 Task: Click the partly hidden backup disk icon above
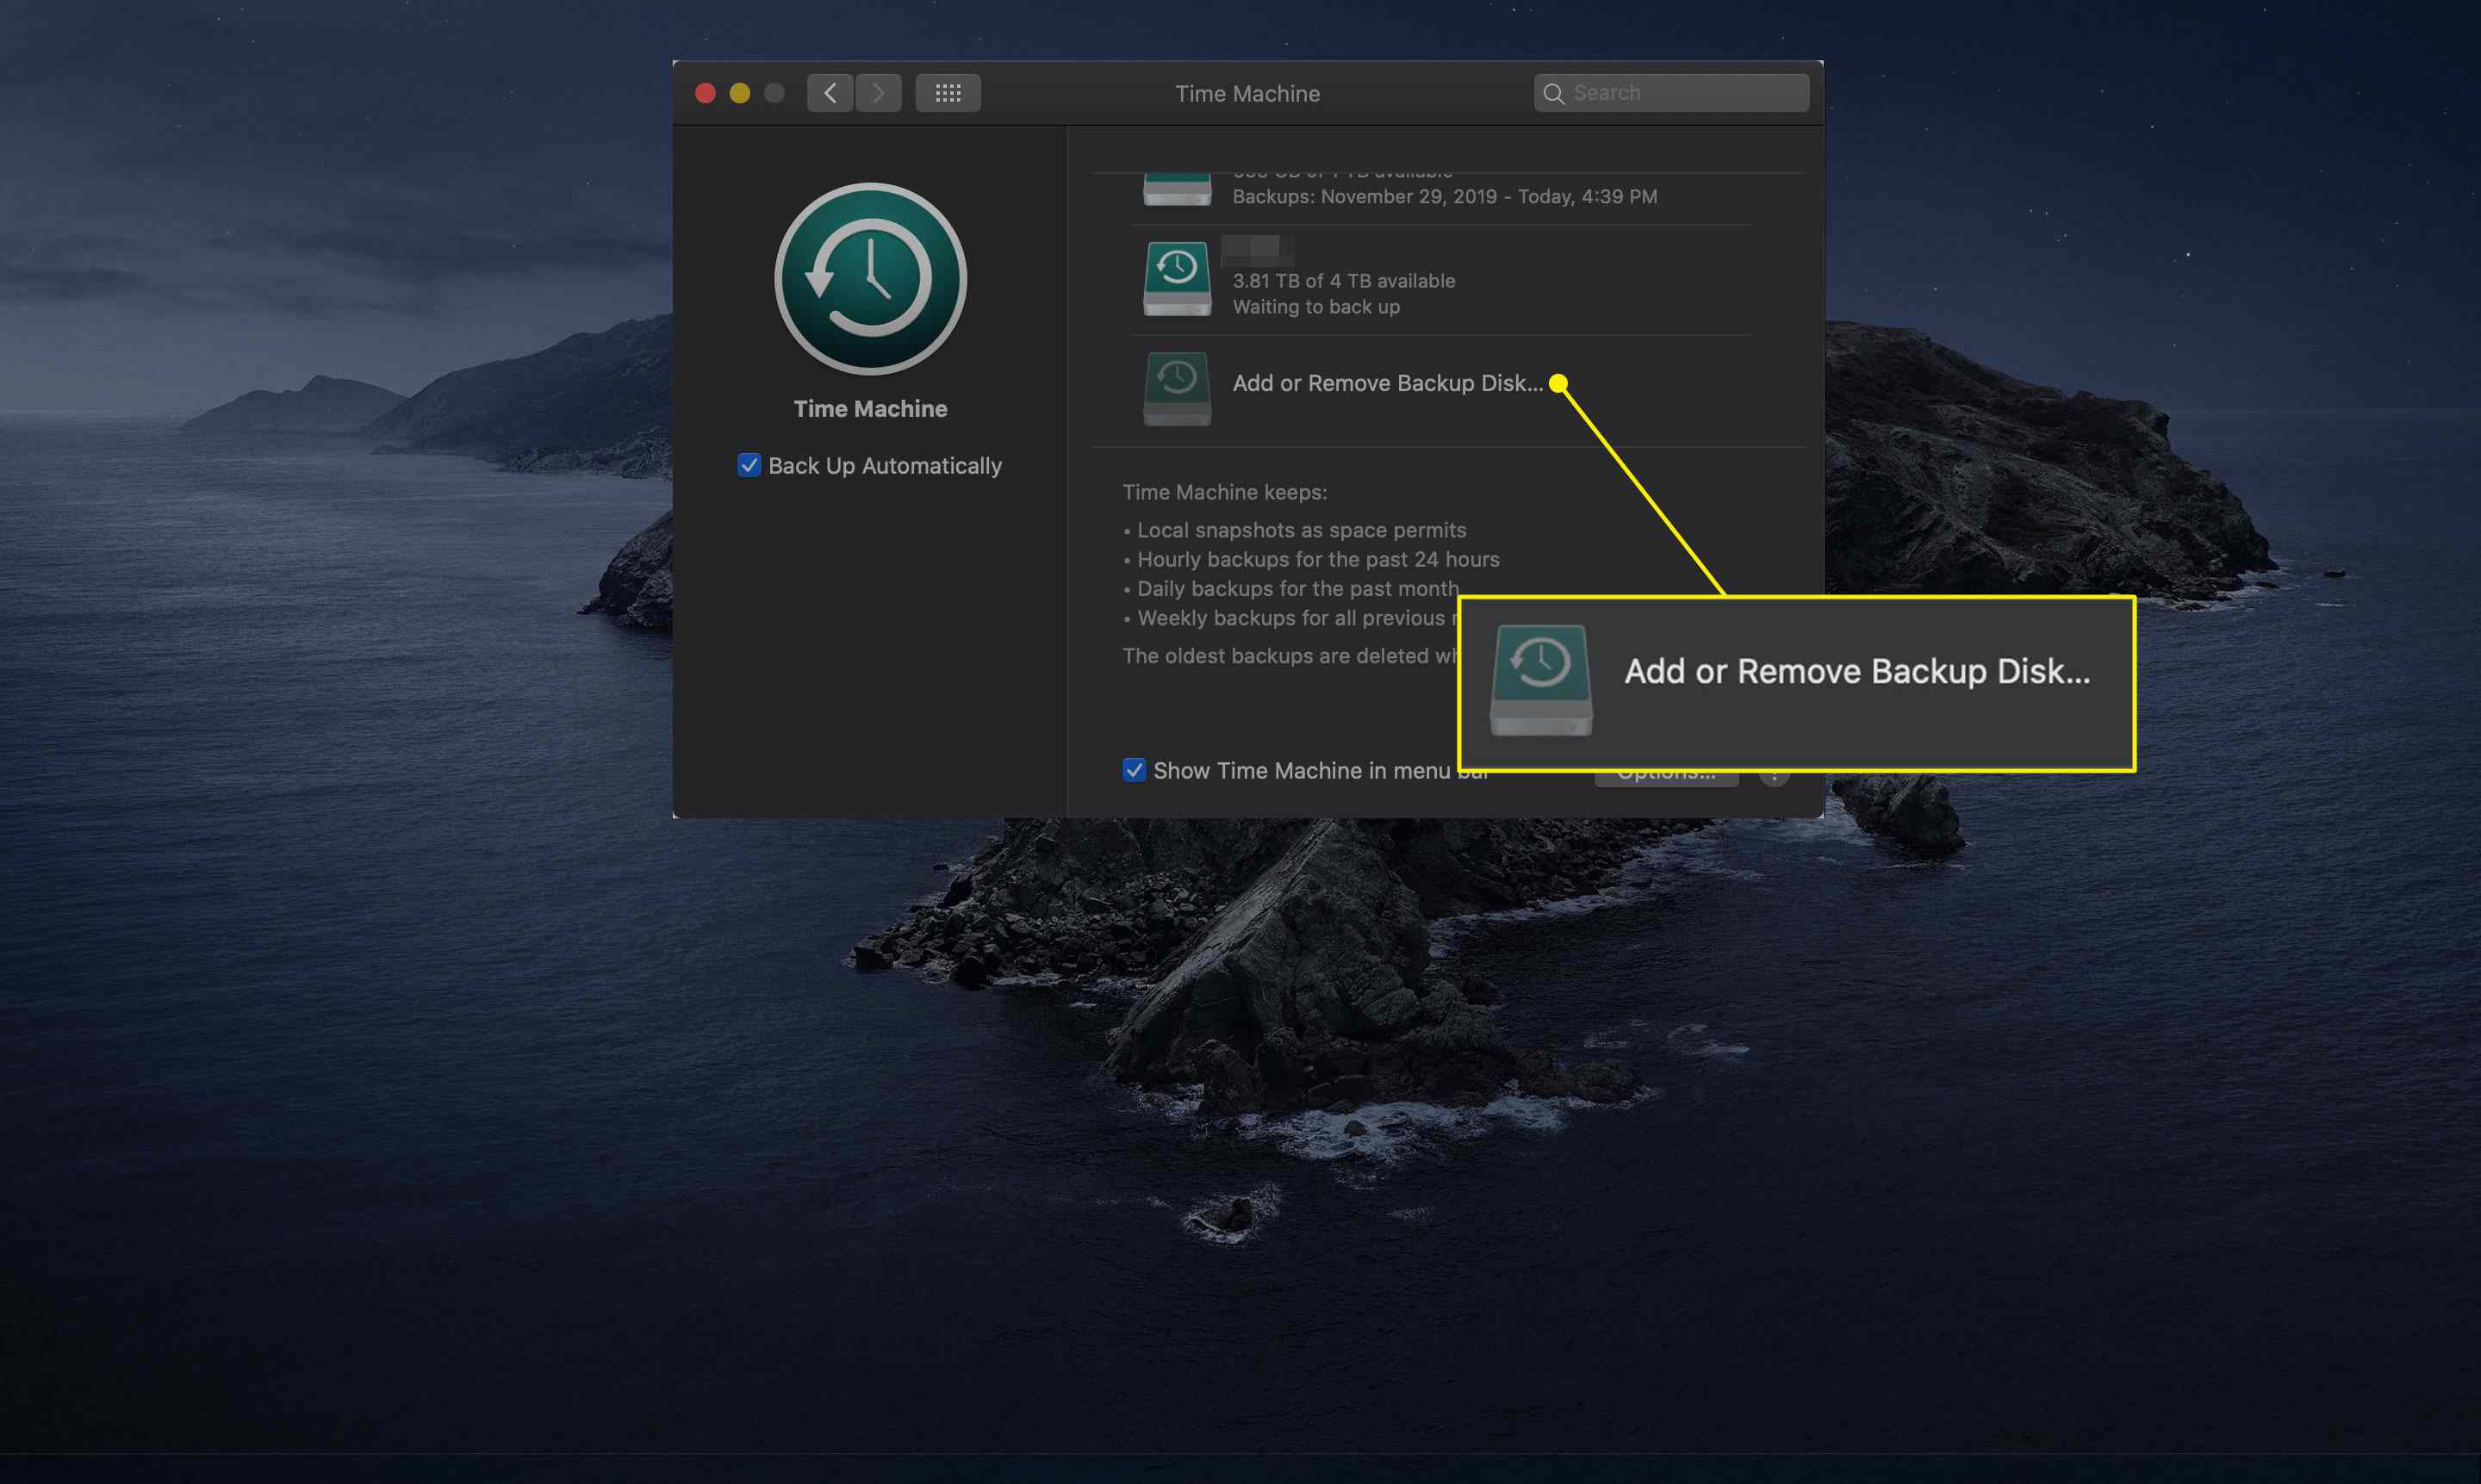point(1177,189)
